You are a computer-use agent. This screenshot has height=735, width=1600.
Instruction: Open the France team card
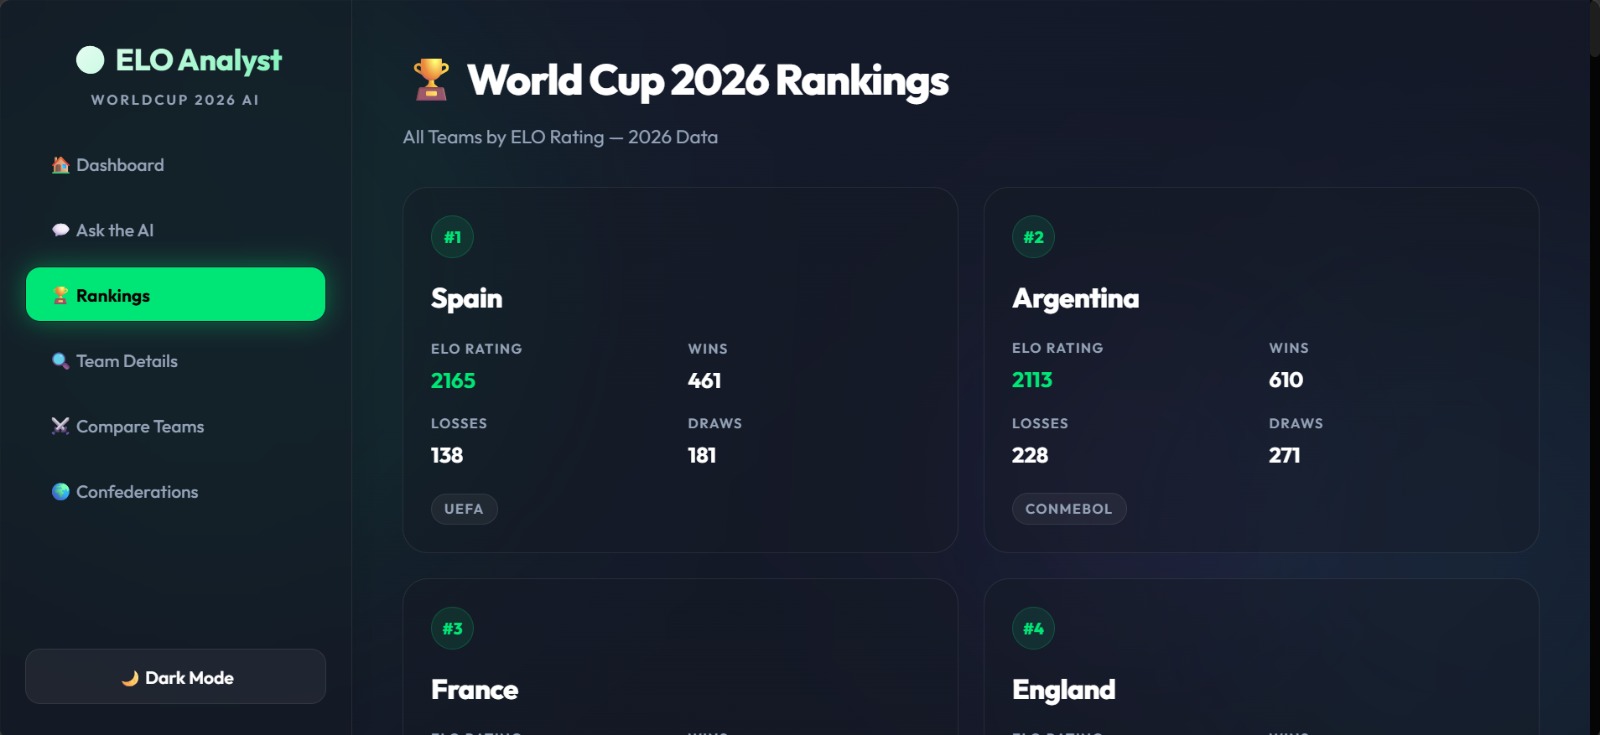[x=680, y=657]
